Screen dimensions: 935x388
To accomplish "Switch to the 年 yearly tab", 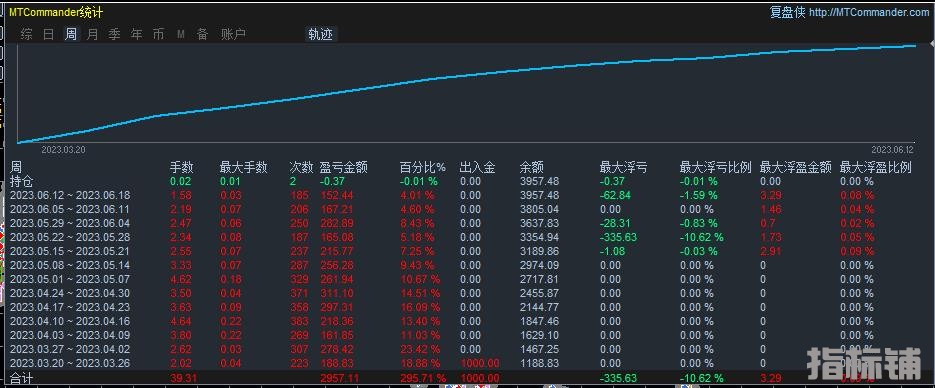I will pos(137,35).
